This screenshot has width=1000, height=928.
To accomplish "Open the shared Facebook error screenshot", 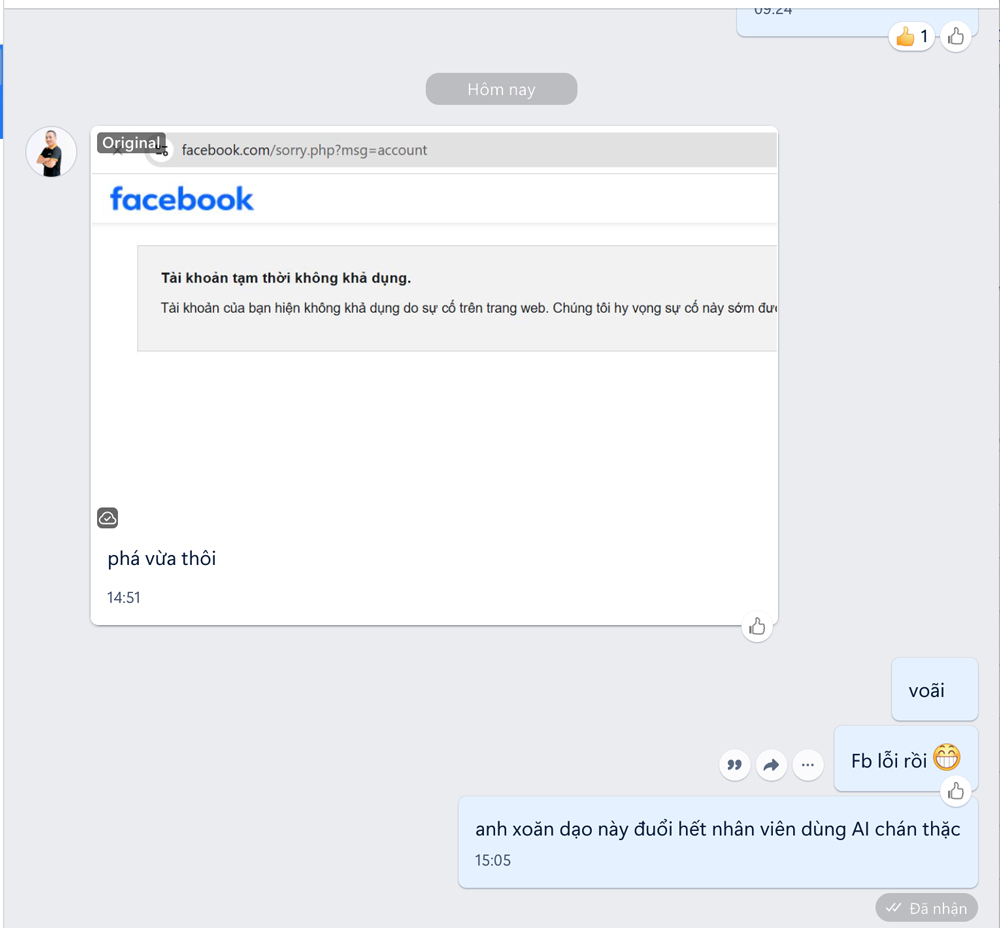I will (434, 332).
